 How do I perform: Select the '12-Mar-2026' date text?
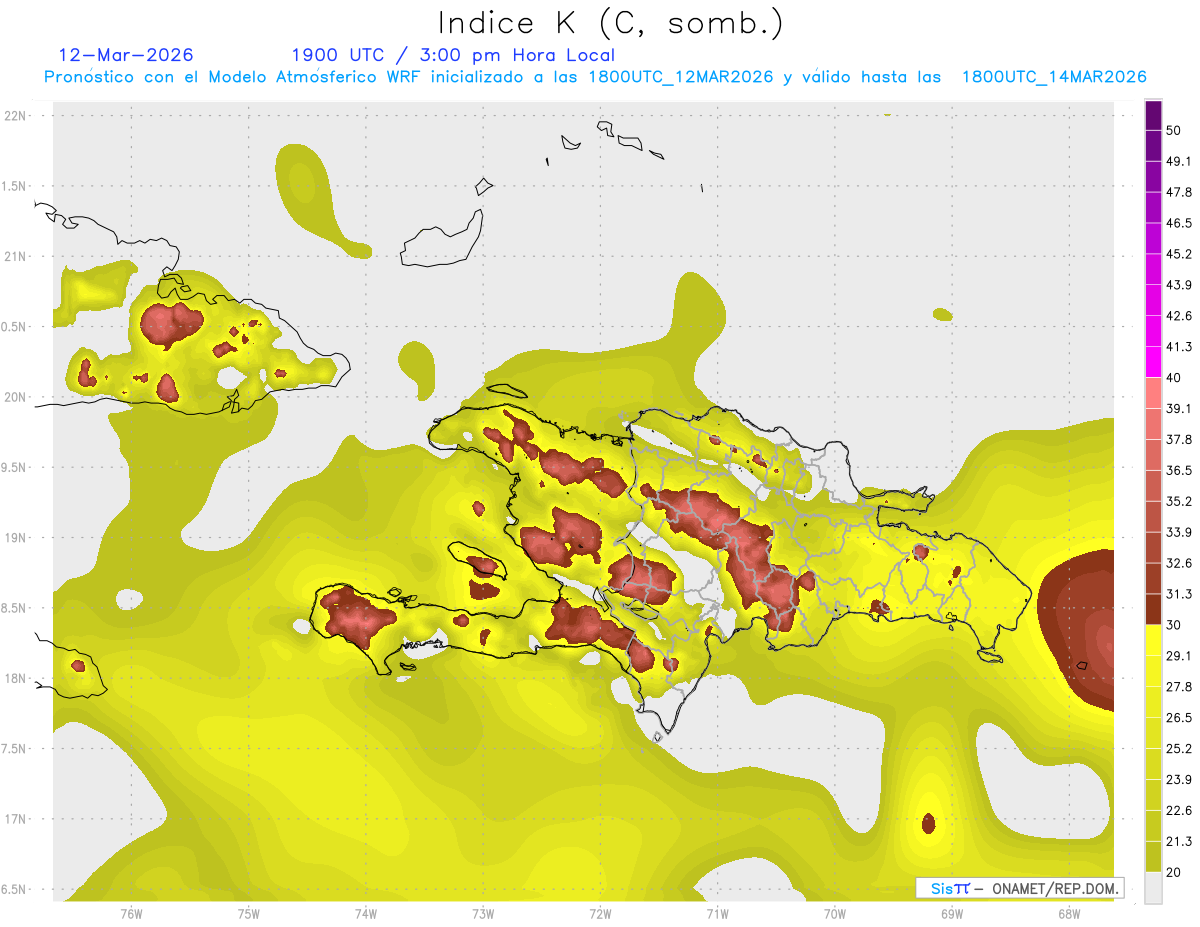pyautogui.click(x=126, y=55)
